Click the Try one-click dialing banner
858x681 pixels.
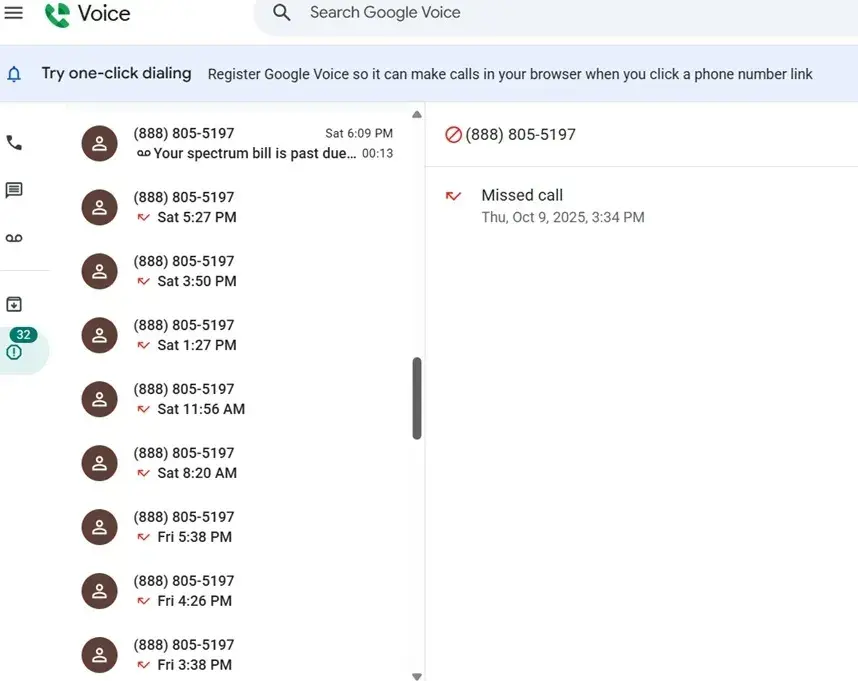tap(116, 73)
